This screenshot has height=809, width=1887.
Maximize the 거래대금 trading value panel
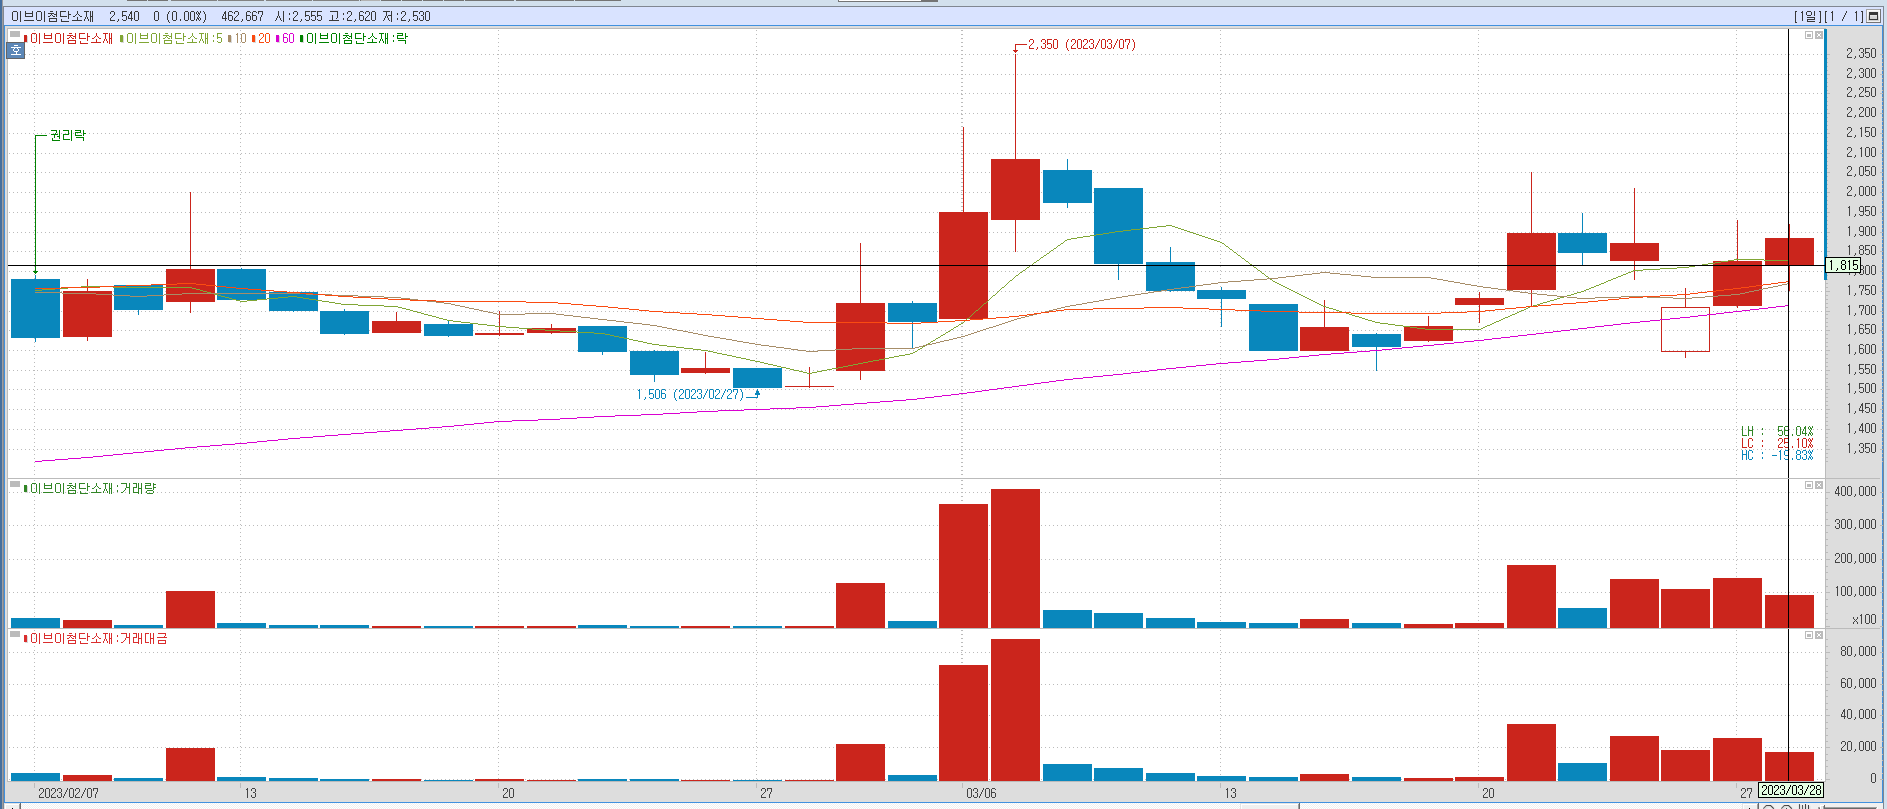coord(1808,635)
